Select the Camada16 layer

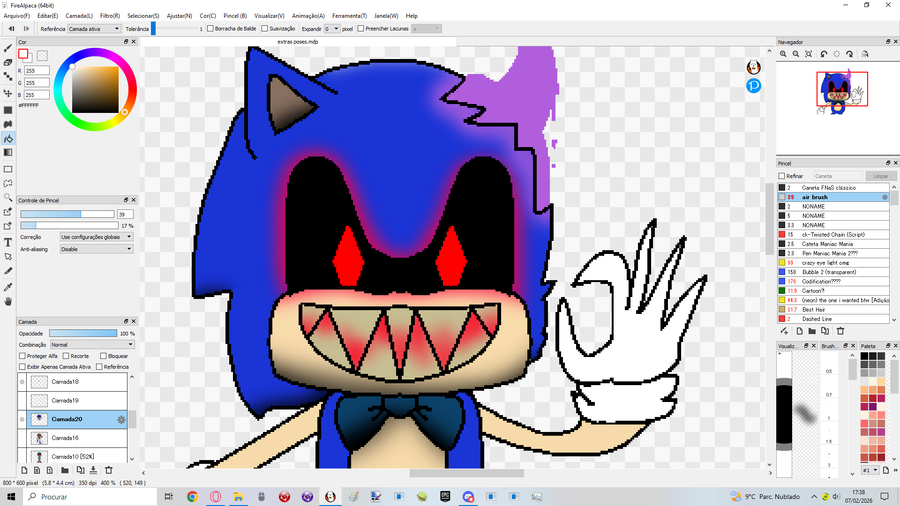[77, 438]
